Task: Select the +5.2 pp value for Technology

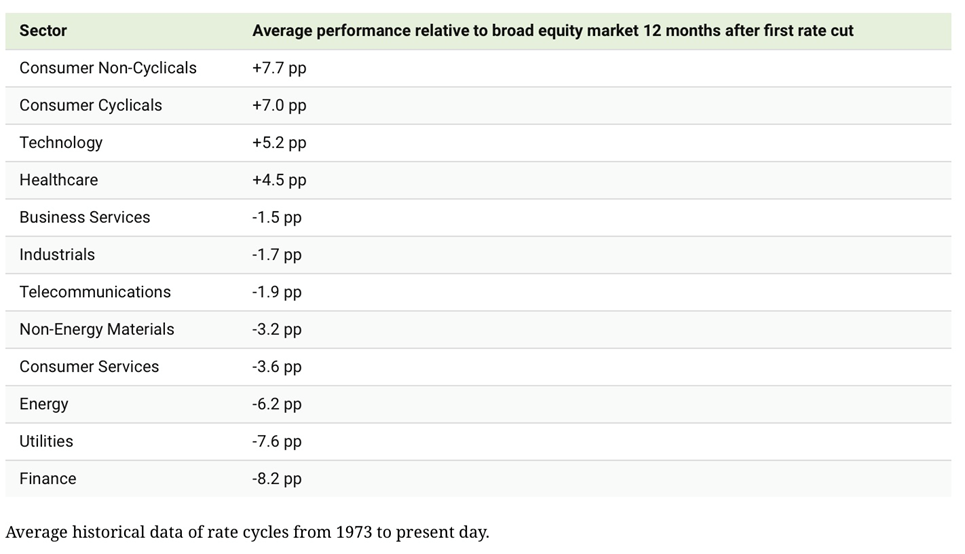Action: tap(279, 142)
